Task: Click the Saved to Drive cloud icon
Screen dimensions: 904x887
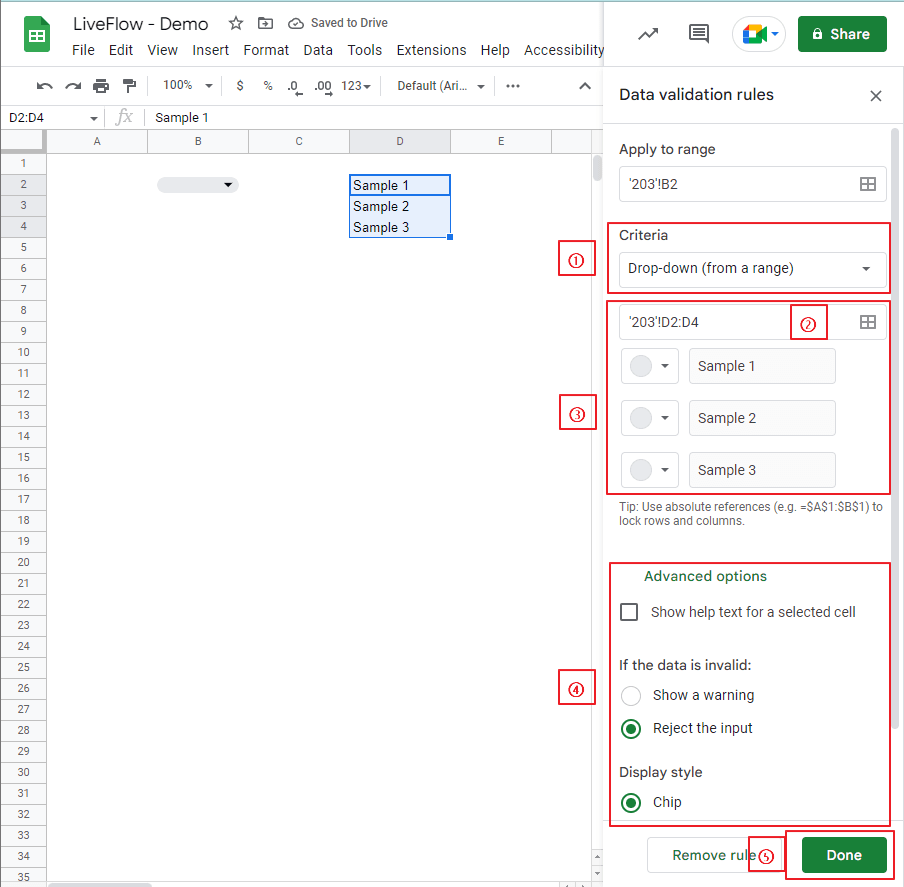Action: point(296,23)
